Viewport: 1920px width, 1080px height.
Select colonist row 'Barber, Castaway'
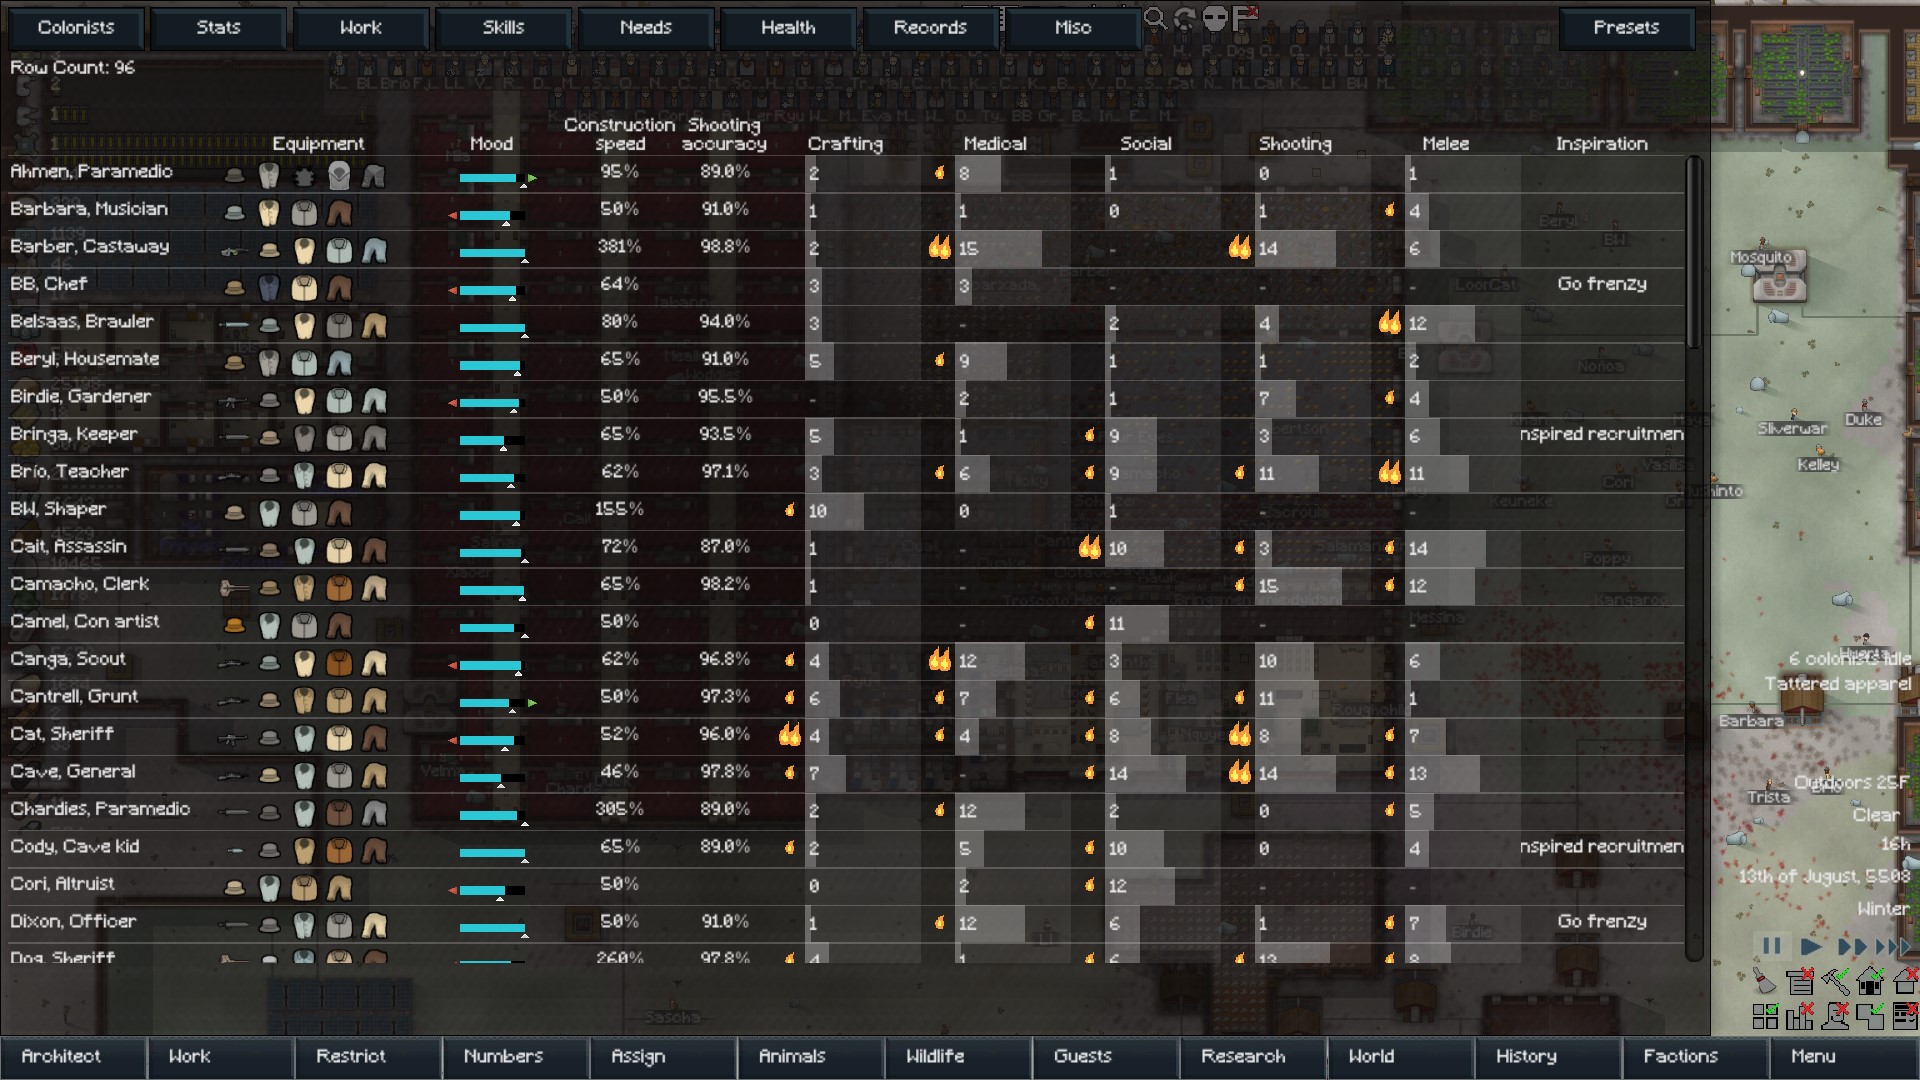(x=845, y=249)
